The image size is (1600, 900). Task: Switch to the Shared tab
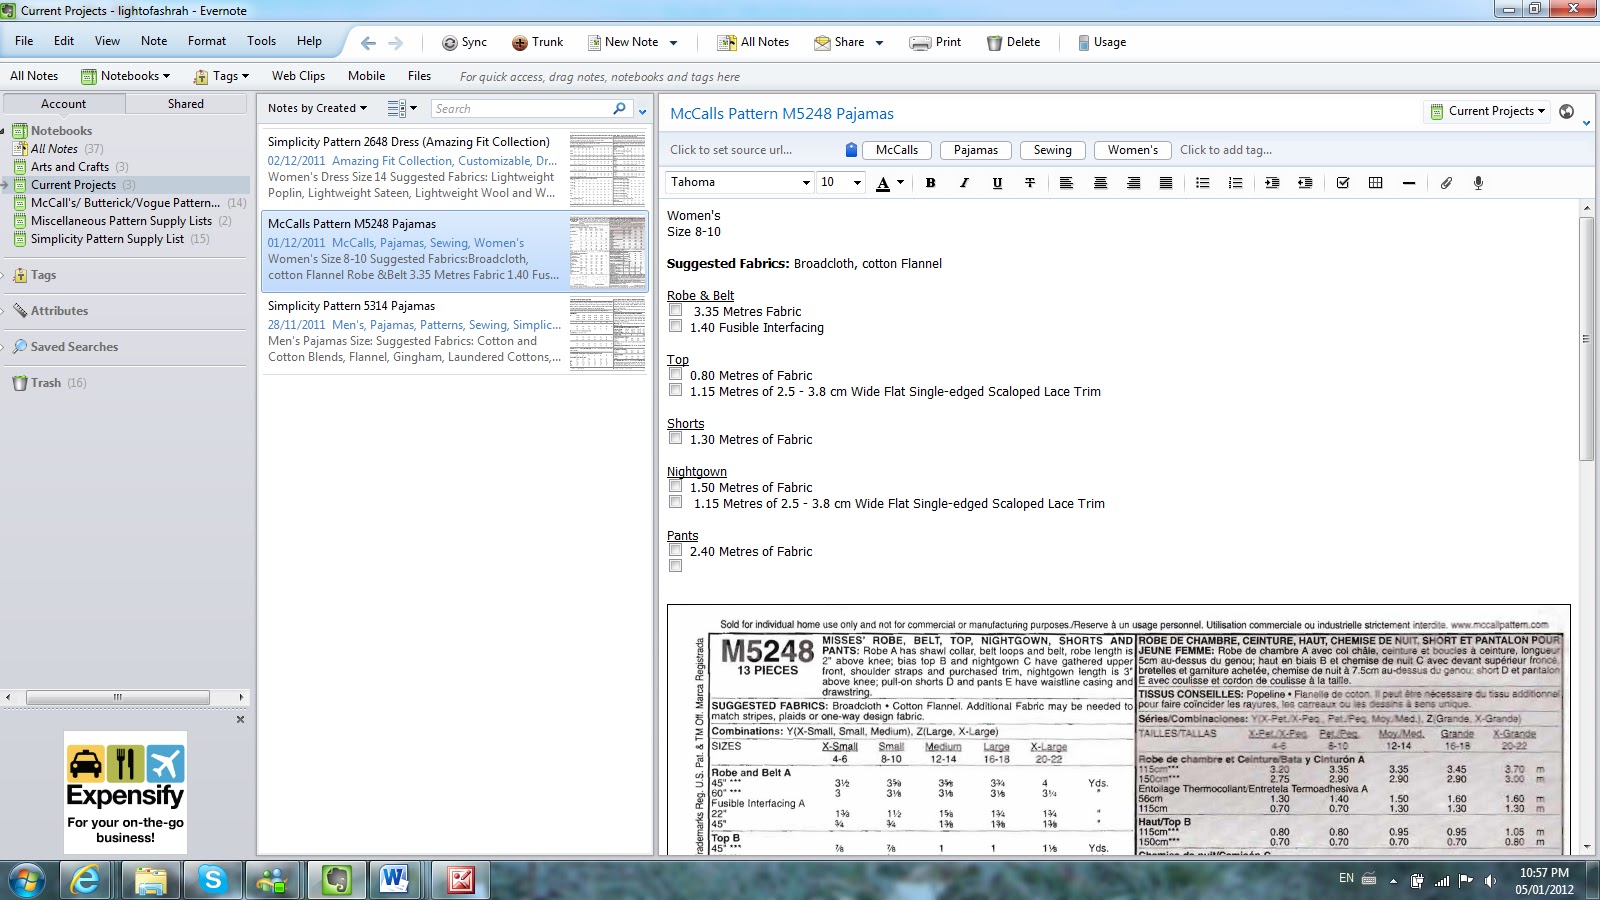(186, 104)
